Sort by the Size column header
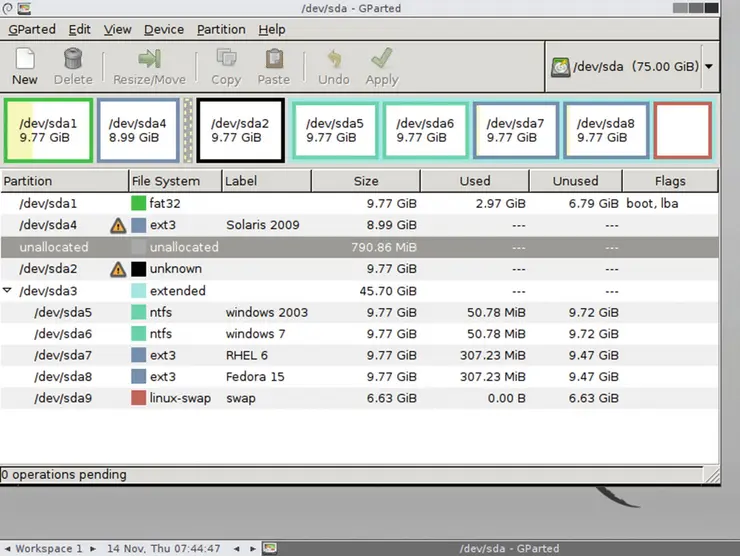The width and height of the screenshot is (740, 556). click(x=366, y=181)
